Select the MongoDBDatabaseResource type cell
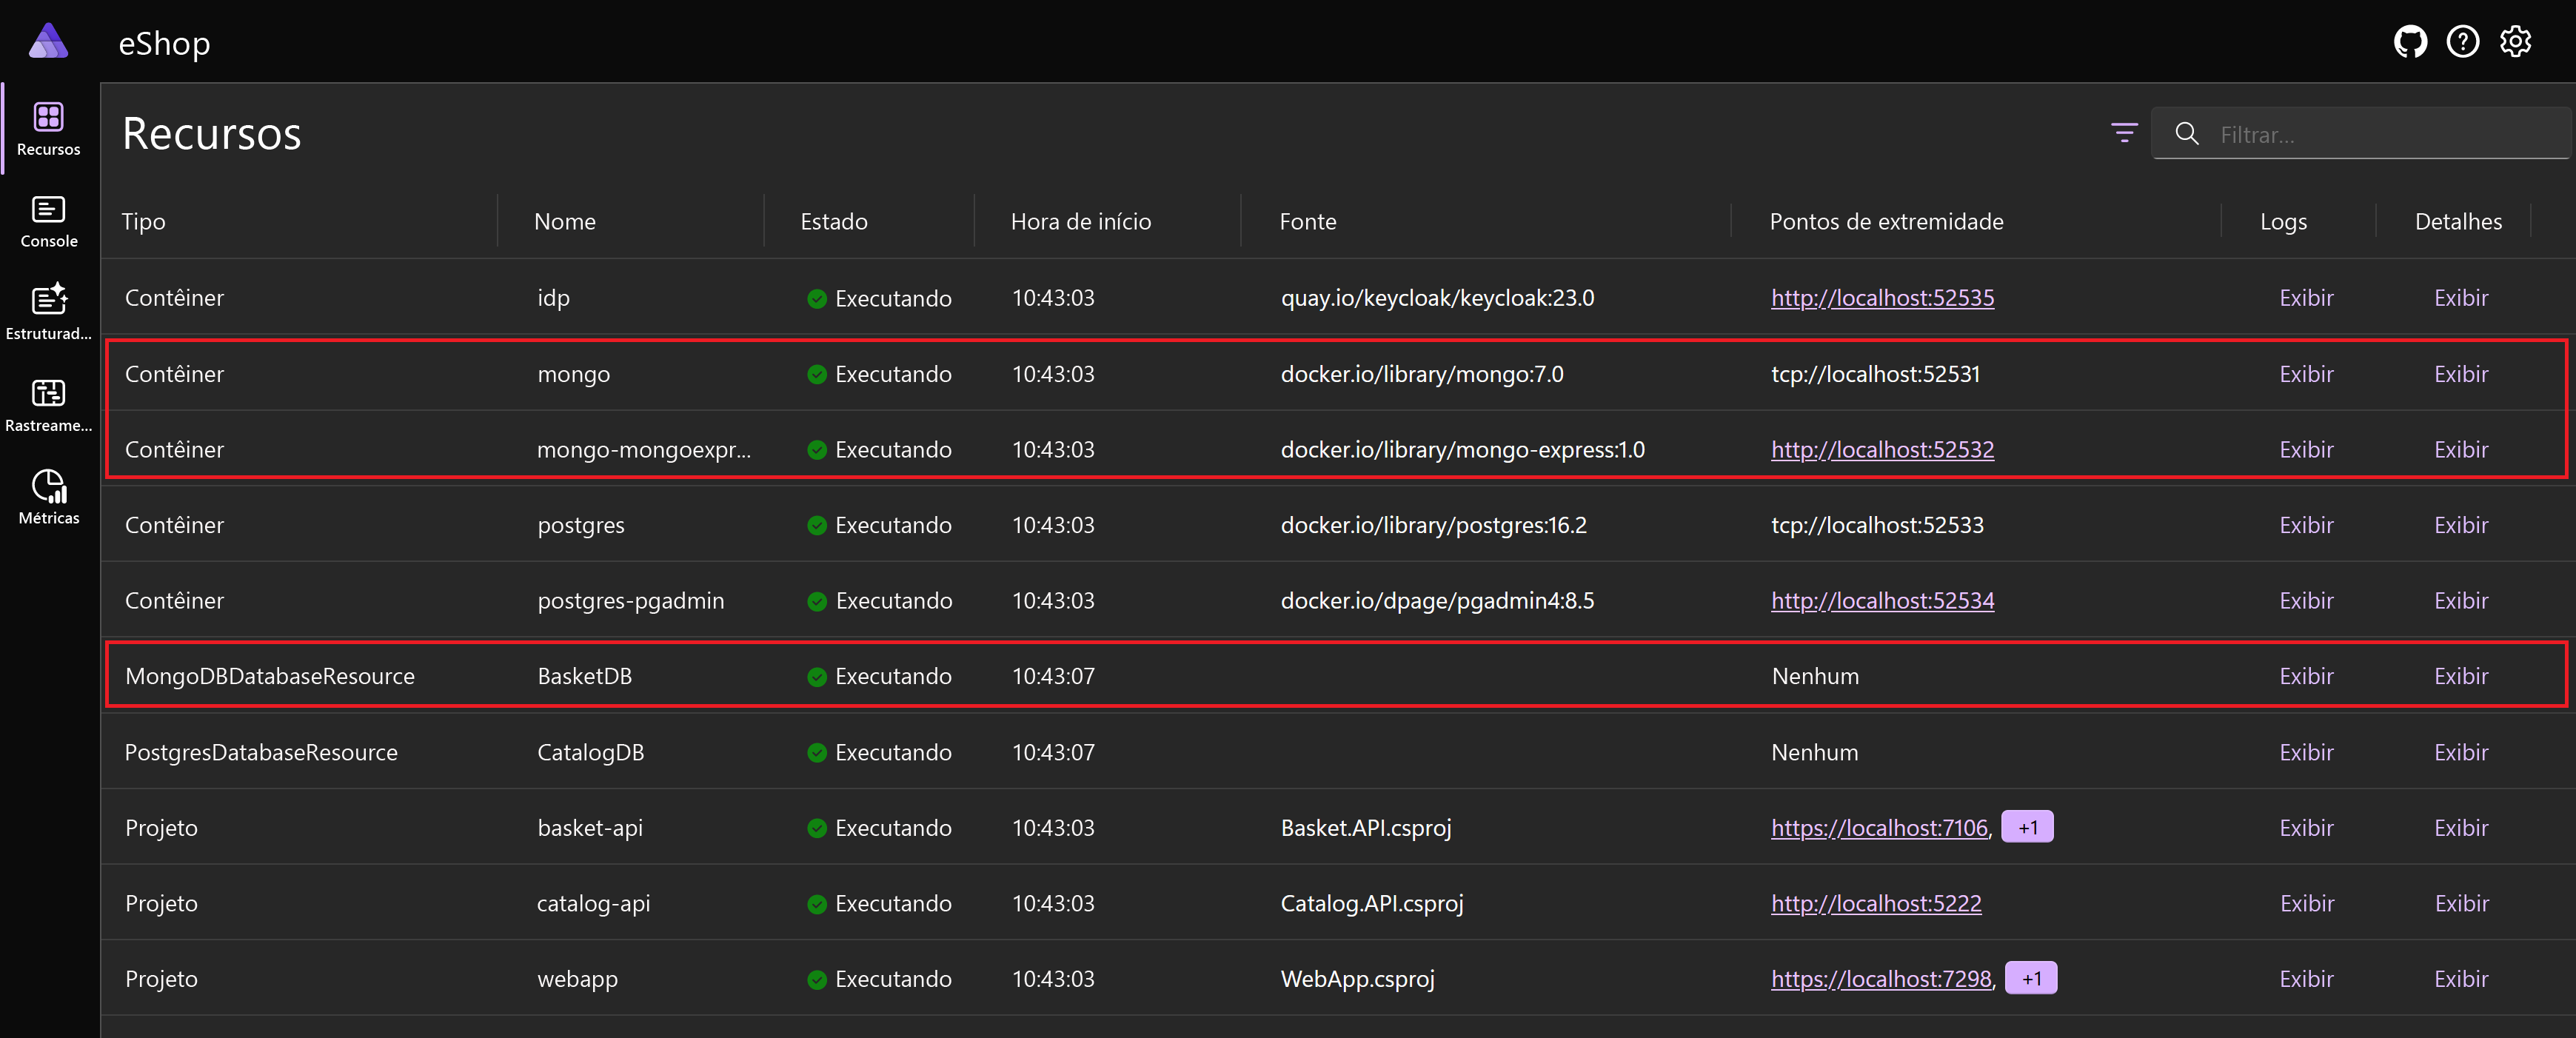Viewport: 2576px width, 1038px height. pos(269,677)
